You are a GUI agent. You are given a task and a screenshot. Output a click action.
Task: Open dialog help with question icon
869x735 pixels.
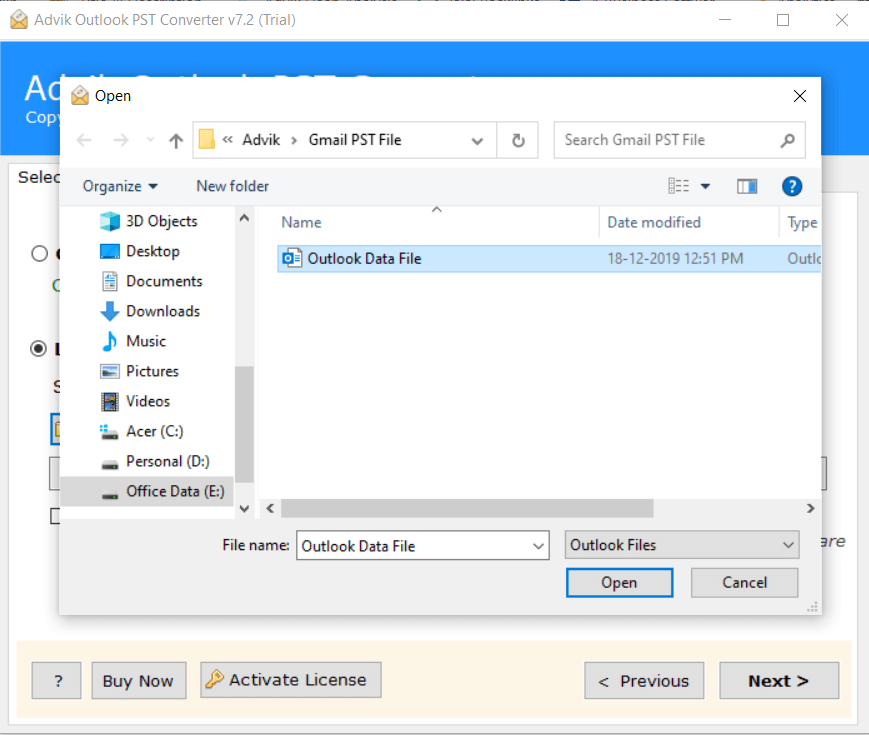[x=791, y=186]
